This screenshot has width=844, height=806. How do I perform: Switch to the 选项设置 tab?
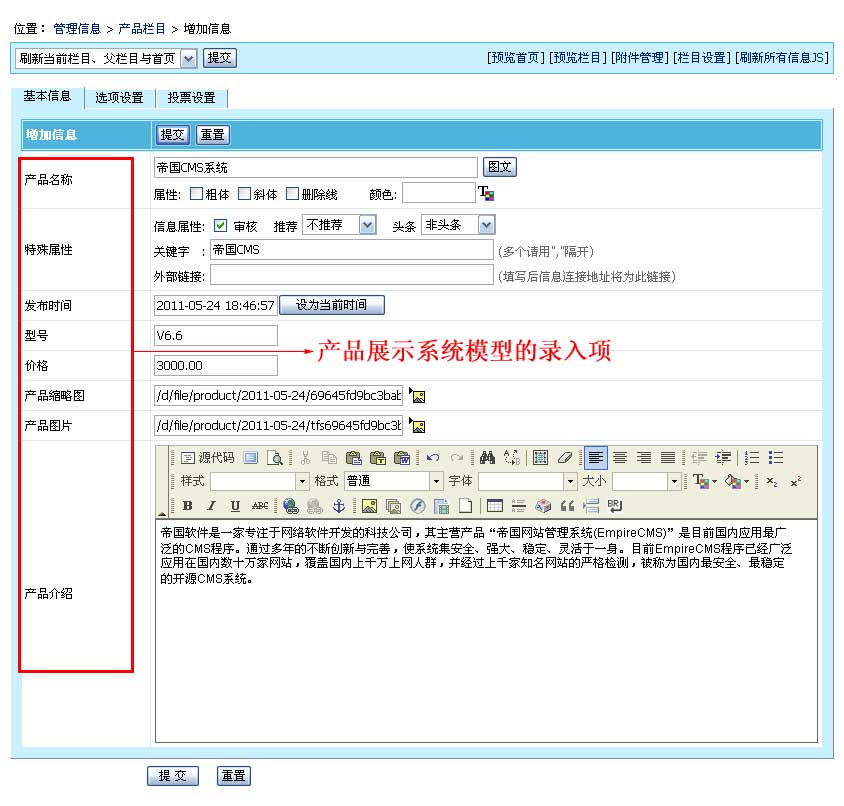tap(119, 98)
